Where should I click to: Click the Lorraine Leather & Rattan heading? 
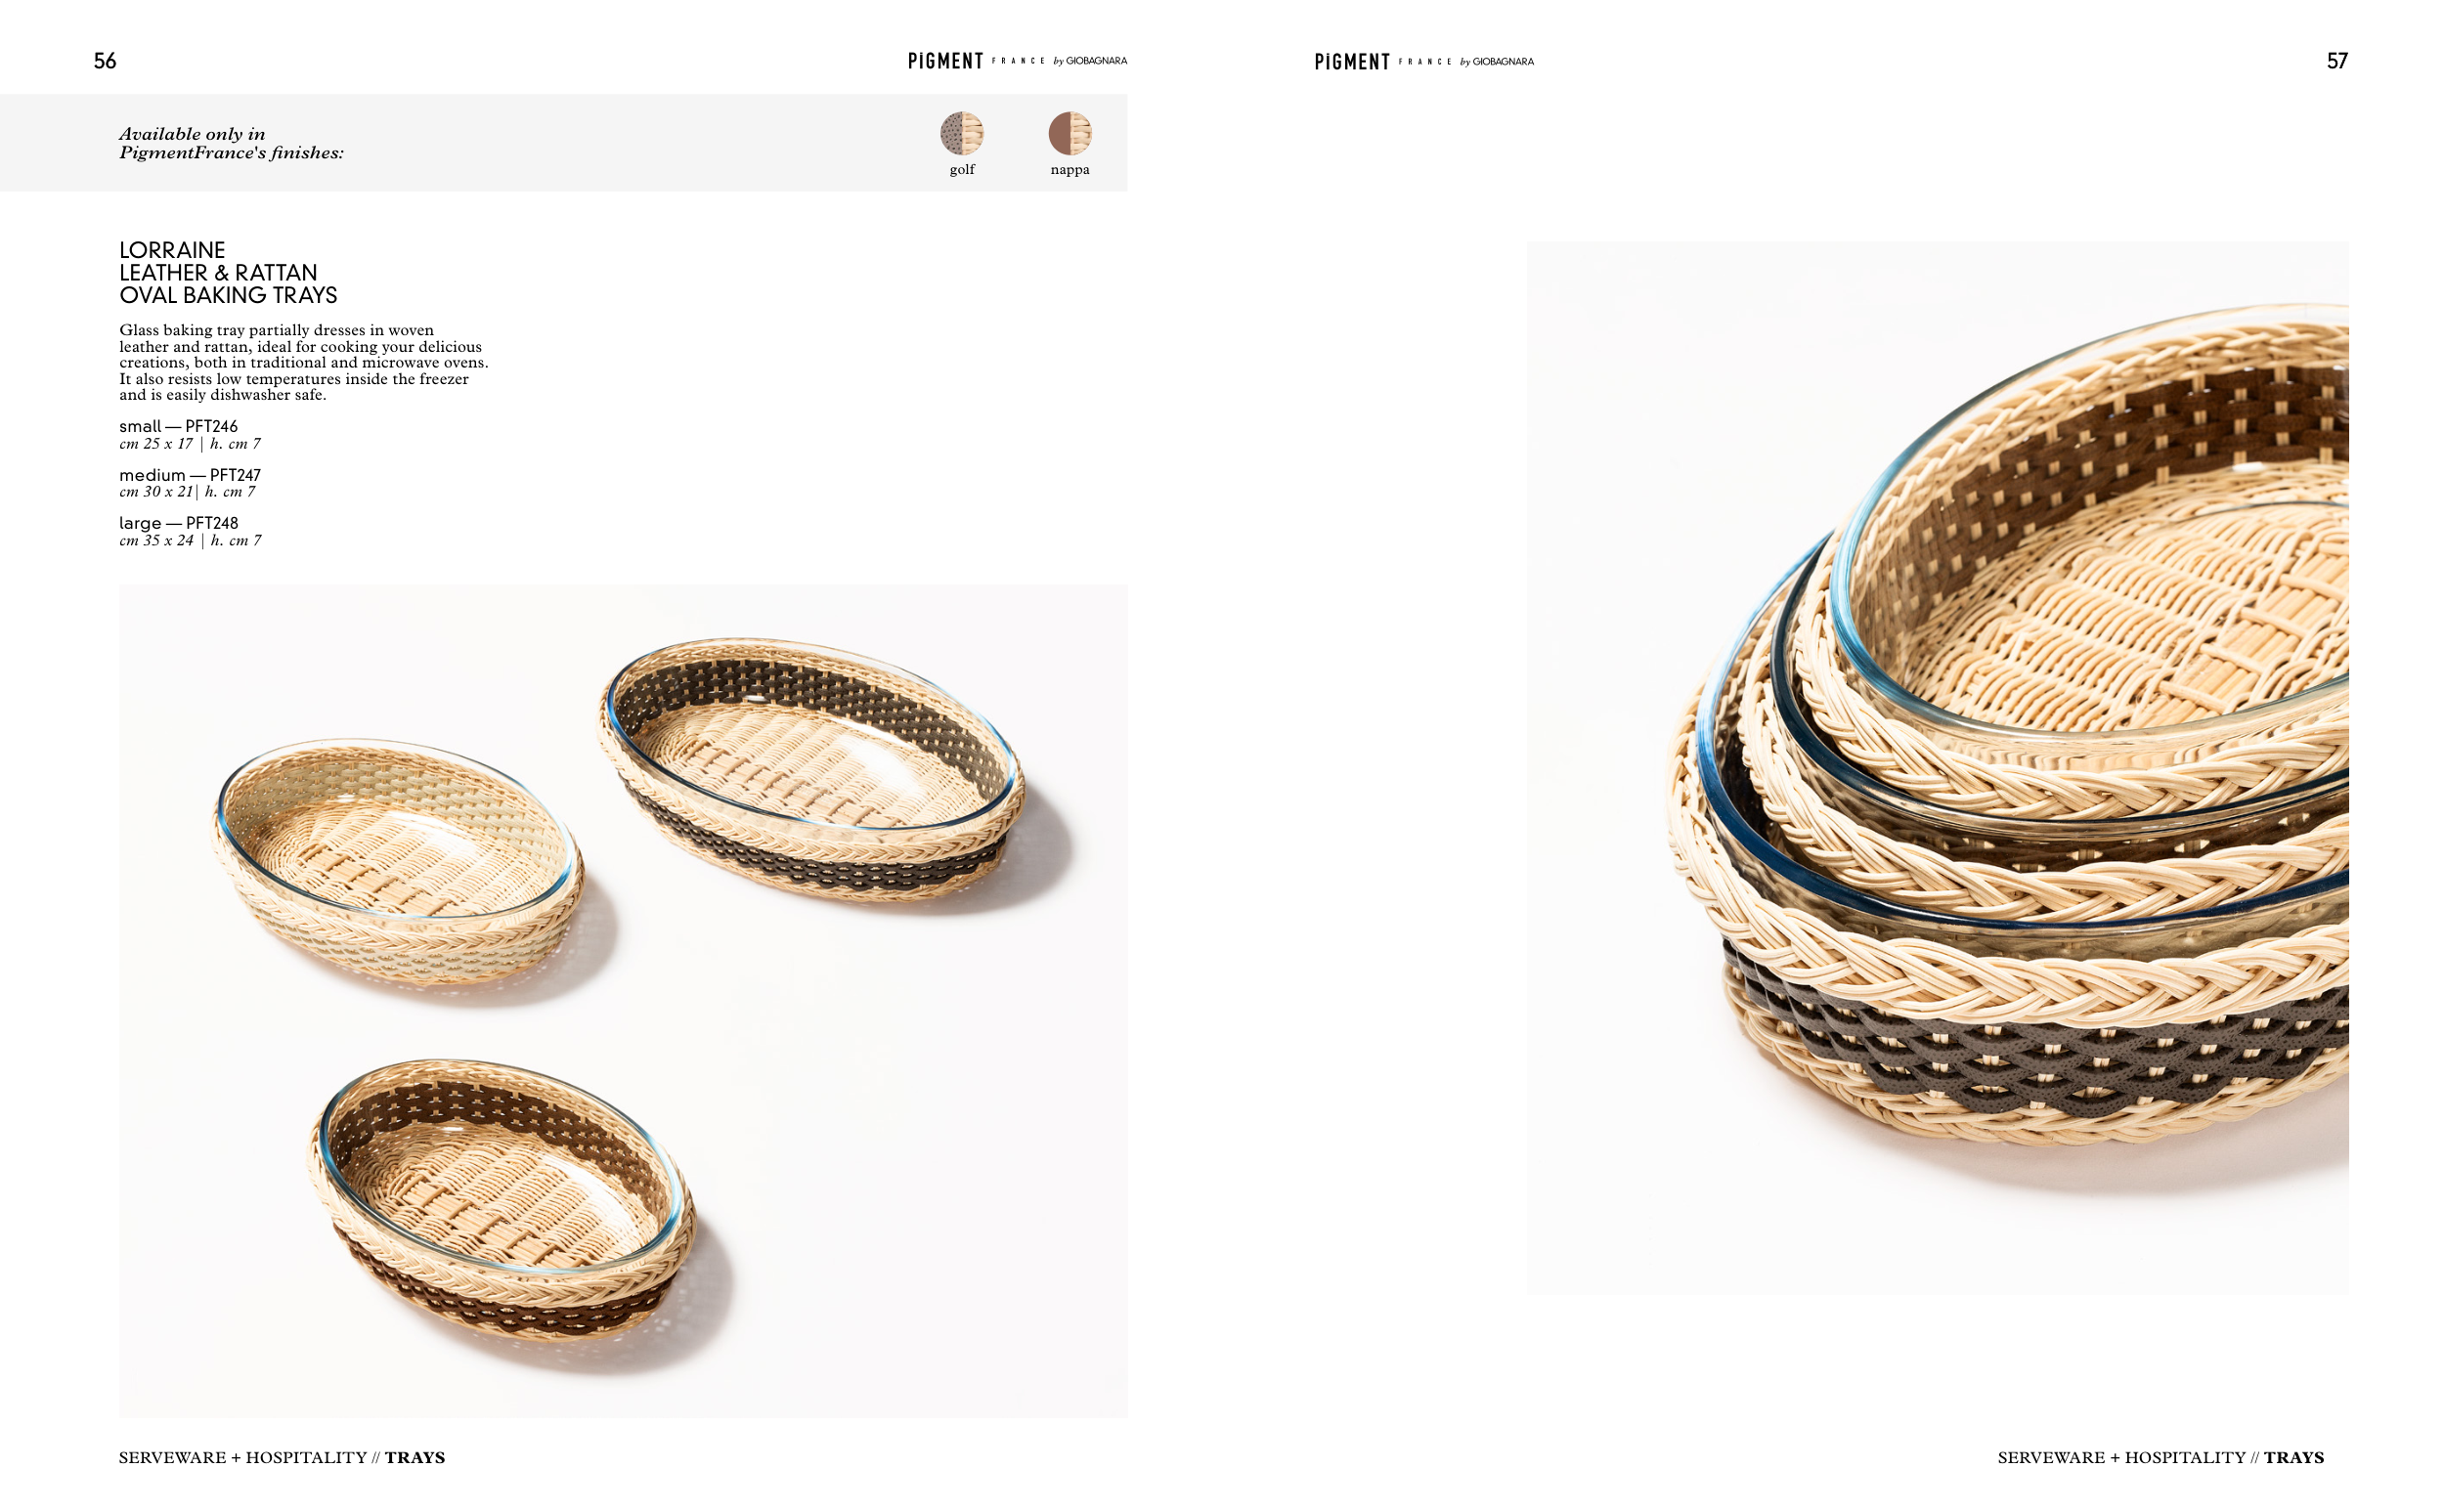click(x=228, y=272)
